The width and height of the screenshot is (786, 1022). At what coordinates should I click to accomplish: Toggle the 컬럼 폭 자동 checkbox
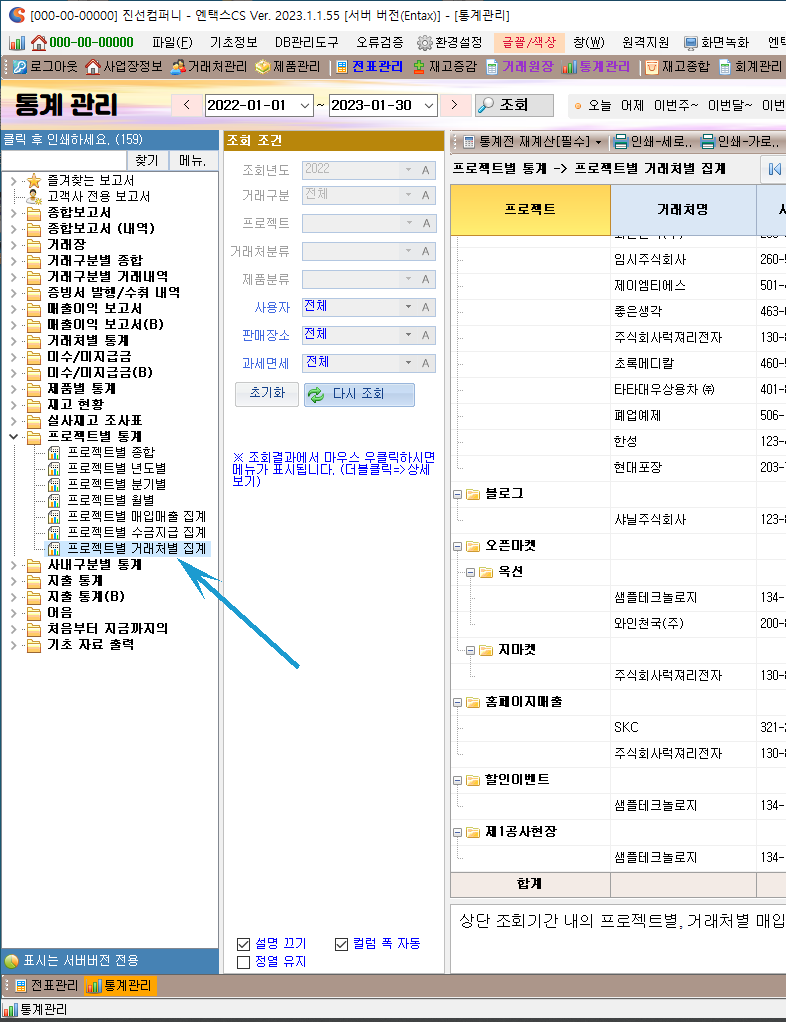pyautogui.click(x=342, y=944)
